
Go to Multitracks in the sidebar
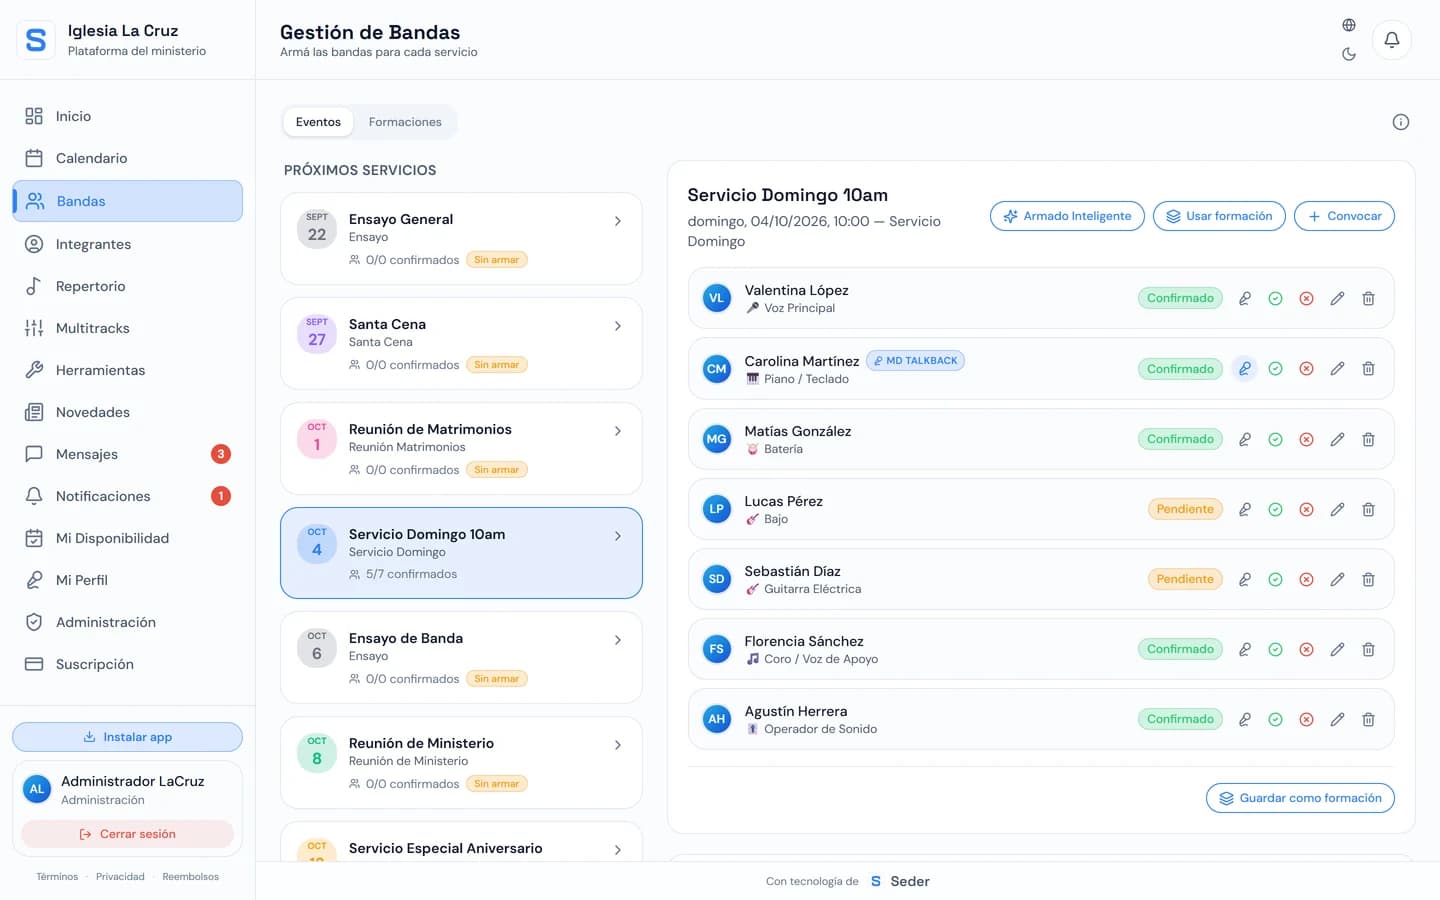pos(128,328)
